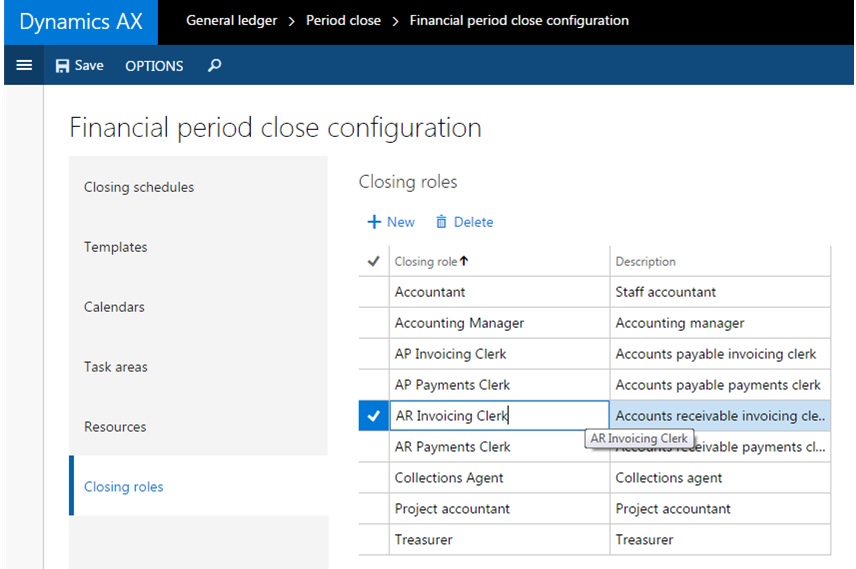Open the search magnifier in the toolbar
856x569 pixels.
(x=214, y=66)
